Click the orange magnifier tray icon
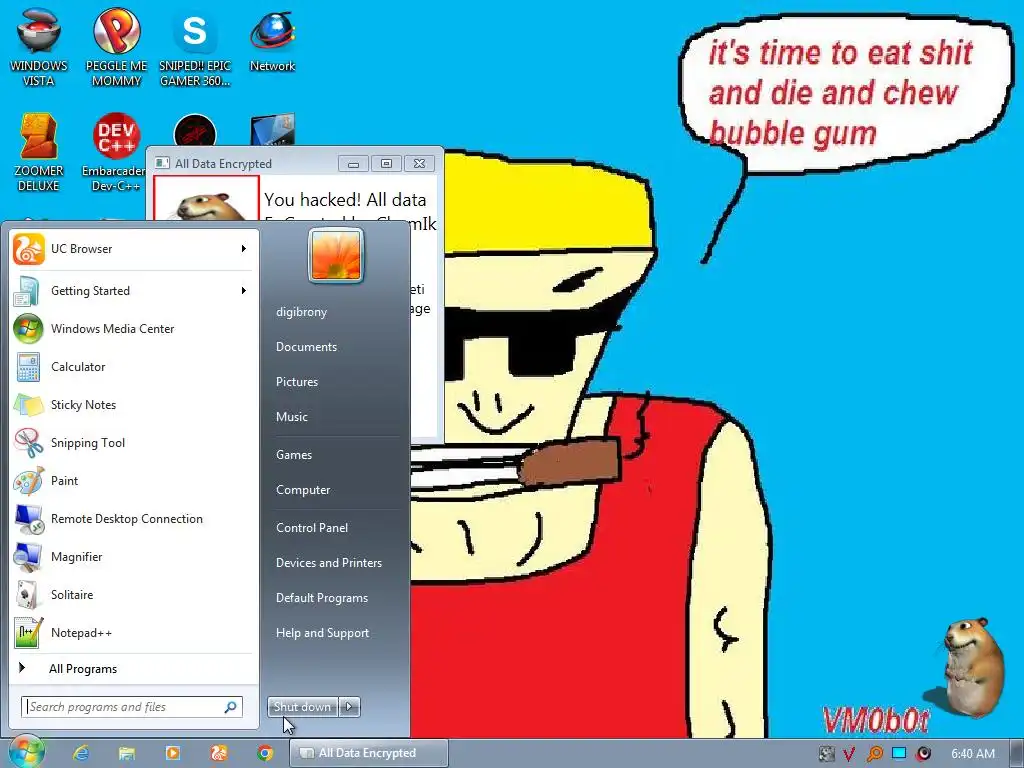This screenshot has width=1024, height=768. click(874, 754)
